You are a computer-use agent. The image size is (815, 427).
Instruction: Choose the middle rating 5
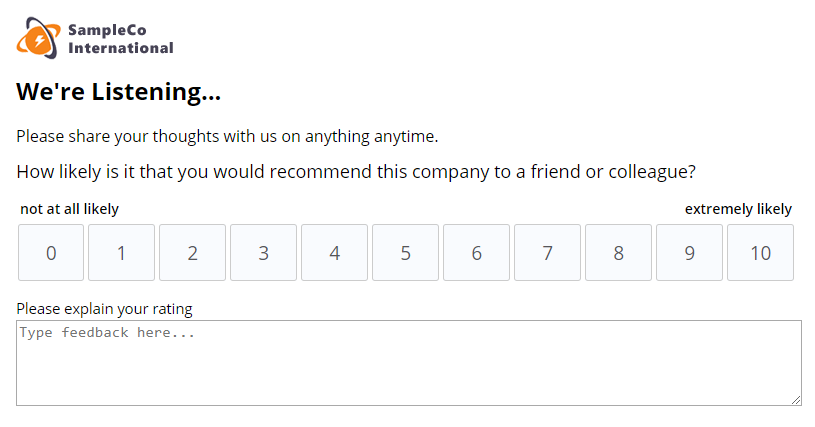pyautogui.click(x=406, y=253)
